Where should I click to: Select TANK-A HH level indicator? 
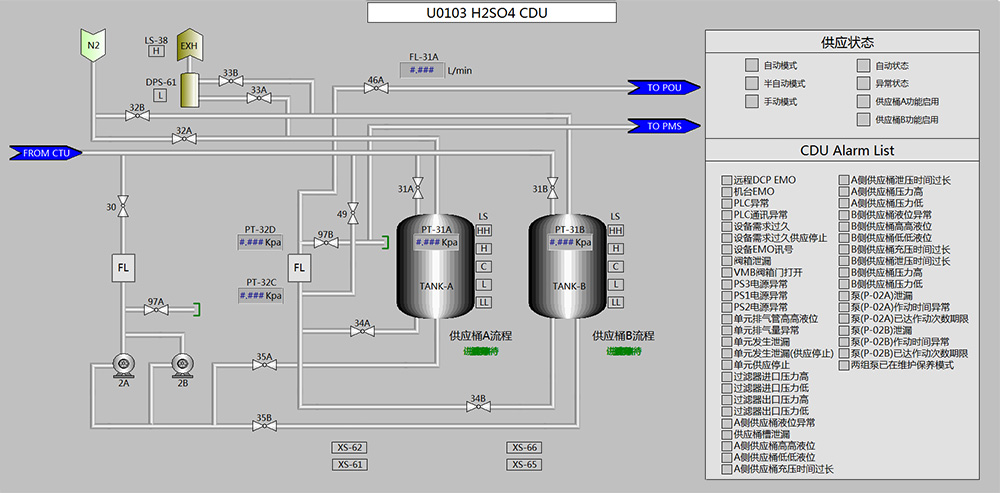point(484,230)
